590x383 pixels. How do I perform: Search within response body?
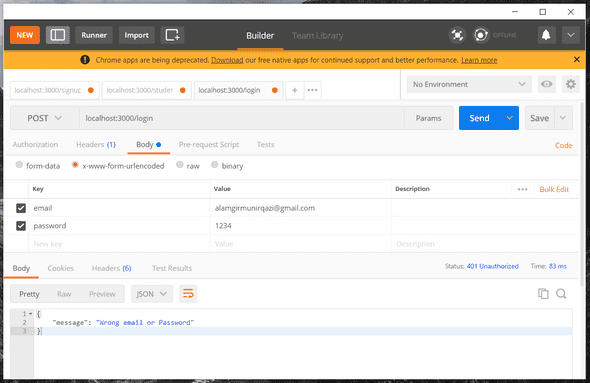561,293
